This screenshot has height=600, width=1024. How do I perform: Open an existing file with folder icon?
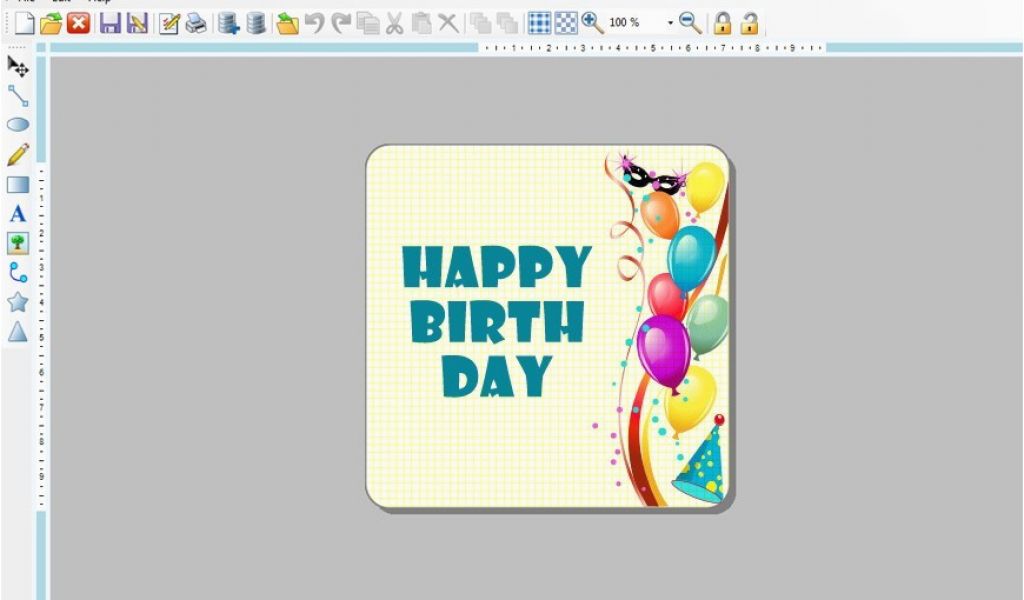tap(50, 24)
